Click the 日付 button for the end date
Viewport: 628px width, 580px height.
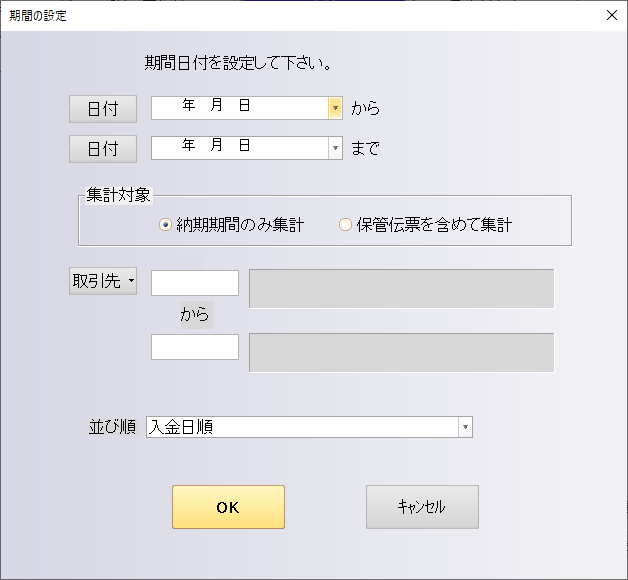103,149
